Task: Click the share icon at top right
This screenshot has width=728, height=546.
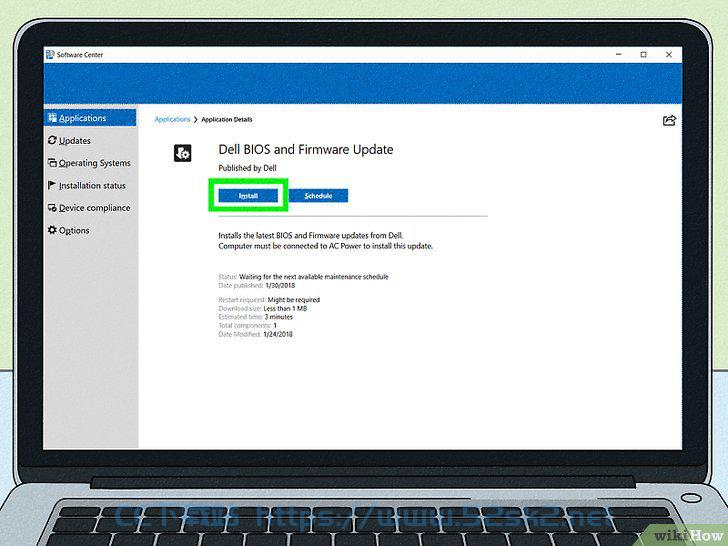Action: pos(669,121)
